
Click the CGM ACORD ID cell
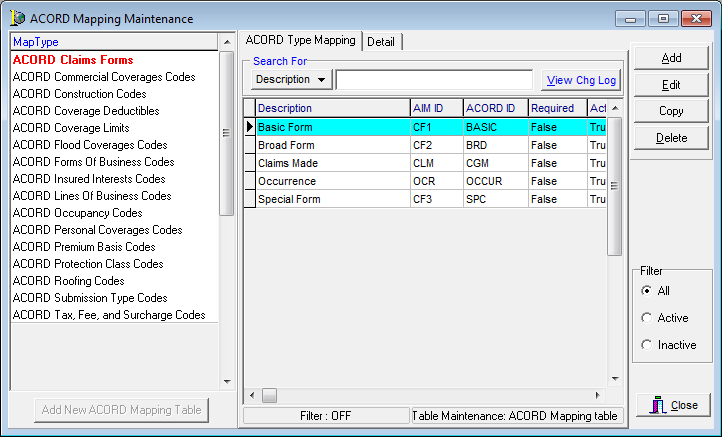click(x=495, y=163)
